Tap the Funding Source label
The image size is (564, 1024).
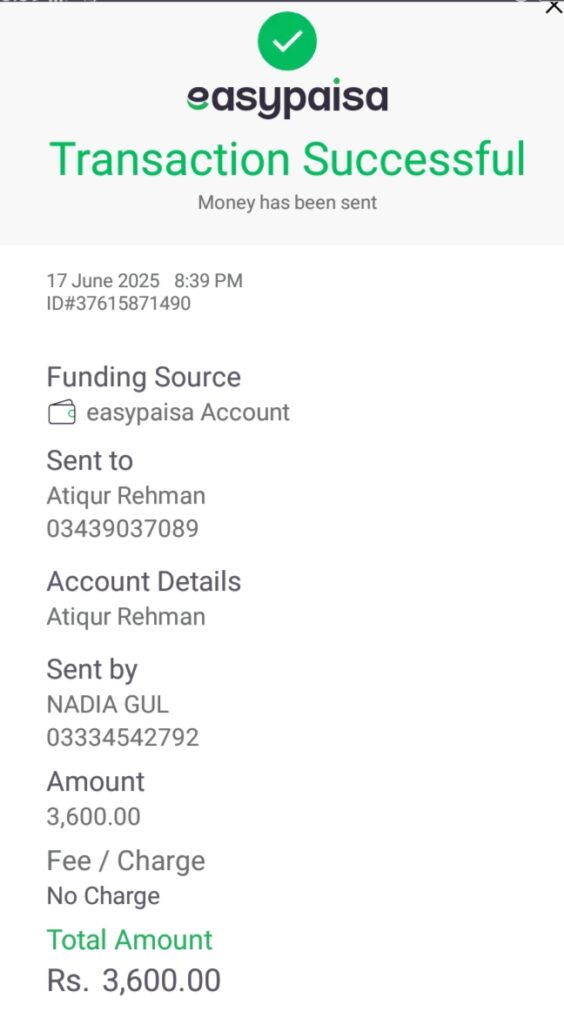click(144, 377)
